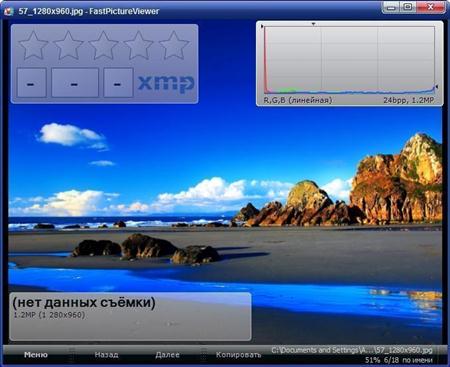Viewport: 450px width, 367px height.
Task: Click the wide middle dash box
Action: 75,83
